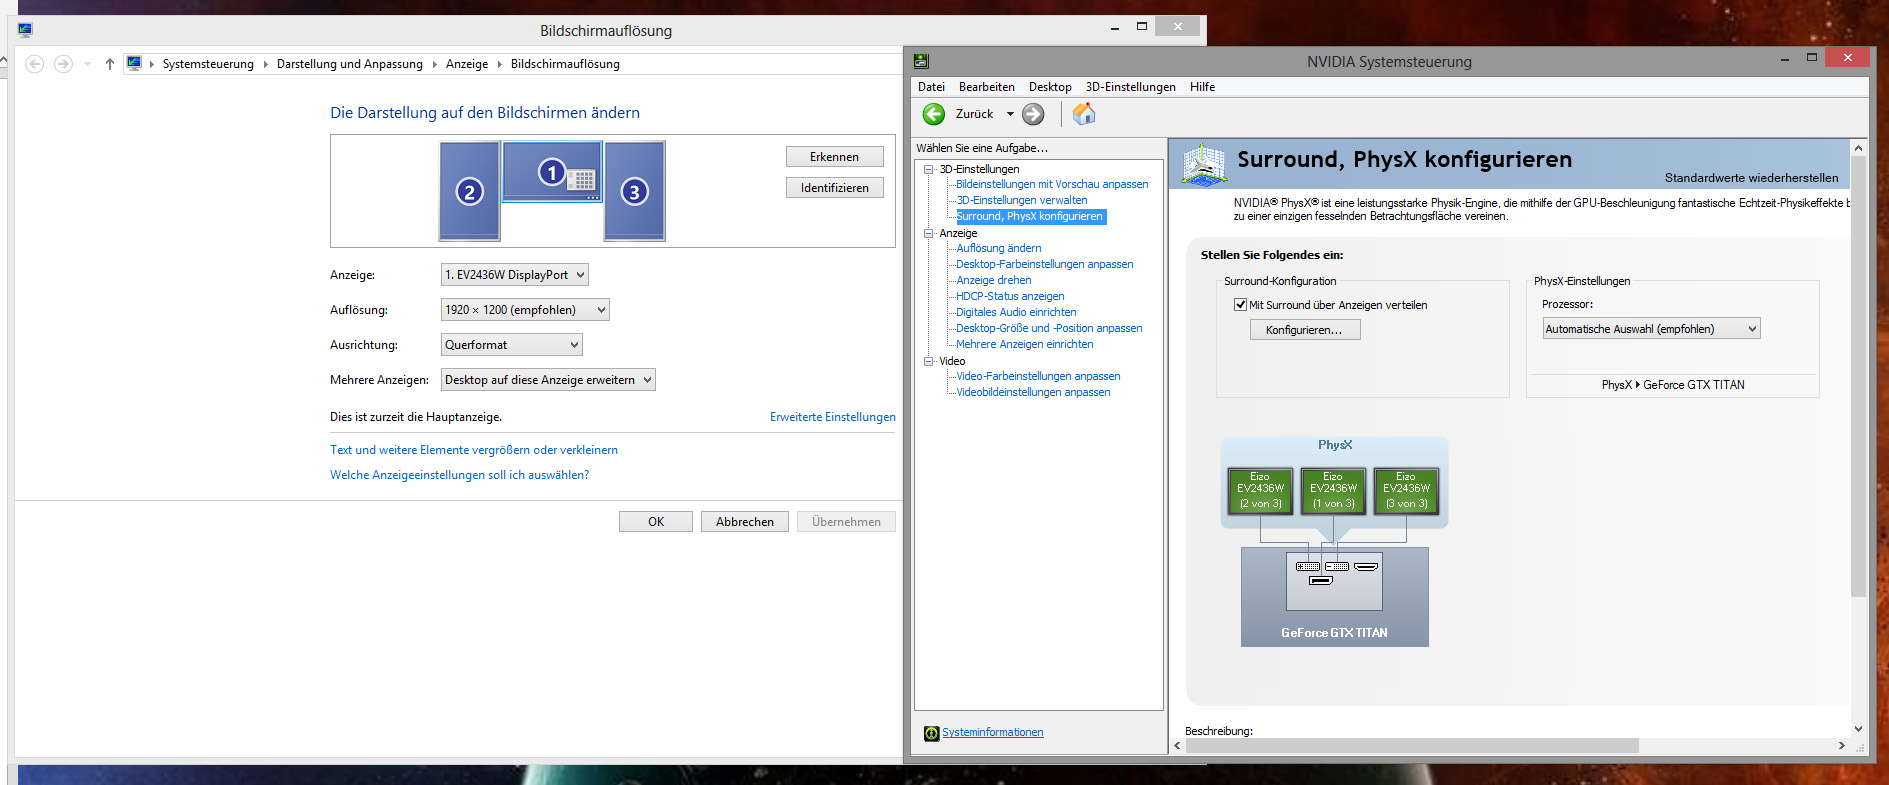Screen dimensions: 1889x785
Task: Select monitor 3 thumbnail in display arrangement
Action: click(635, 191)
